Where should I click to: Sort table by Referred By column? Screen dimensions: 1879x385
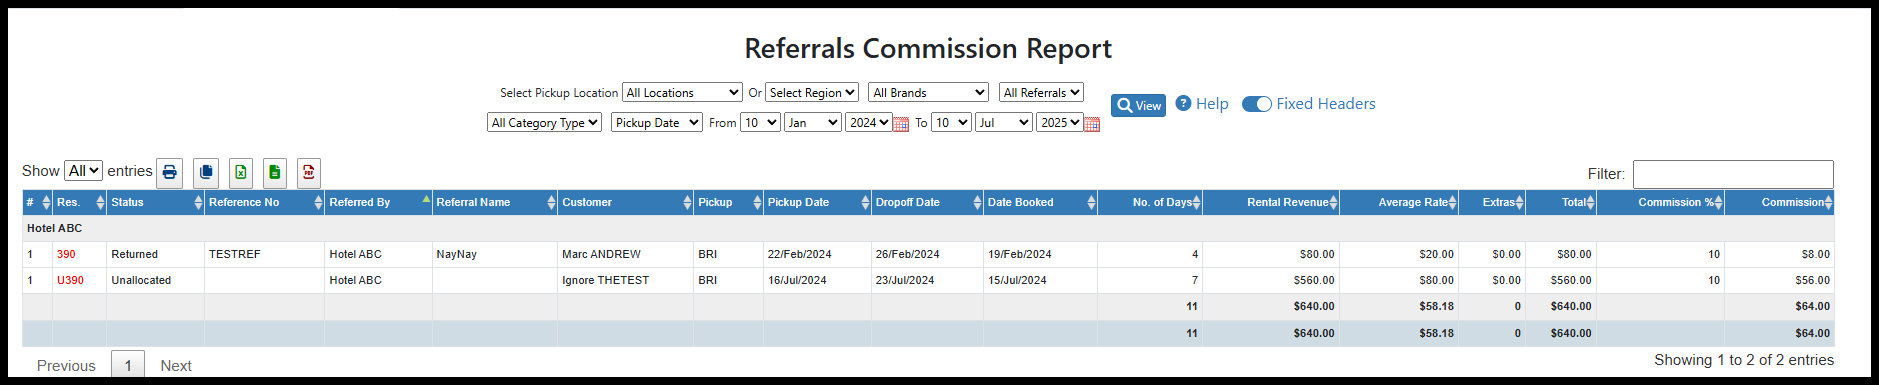click(x=378, y=202)
